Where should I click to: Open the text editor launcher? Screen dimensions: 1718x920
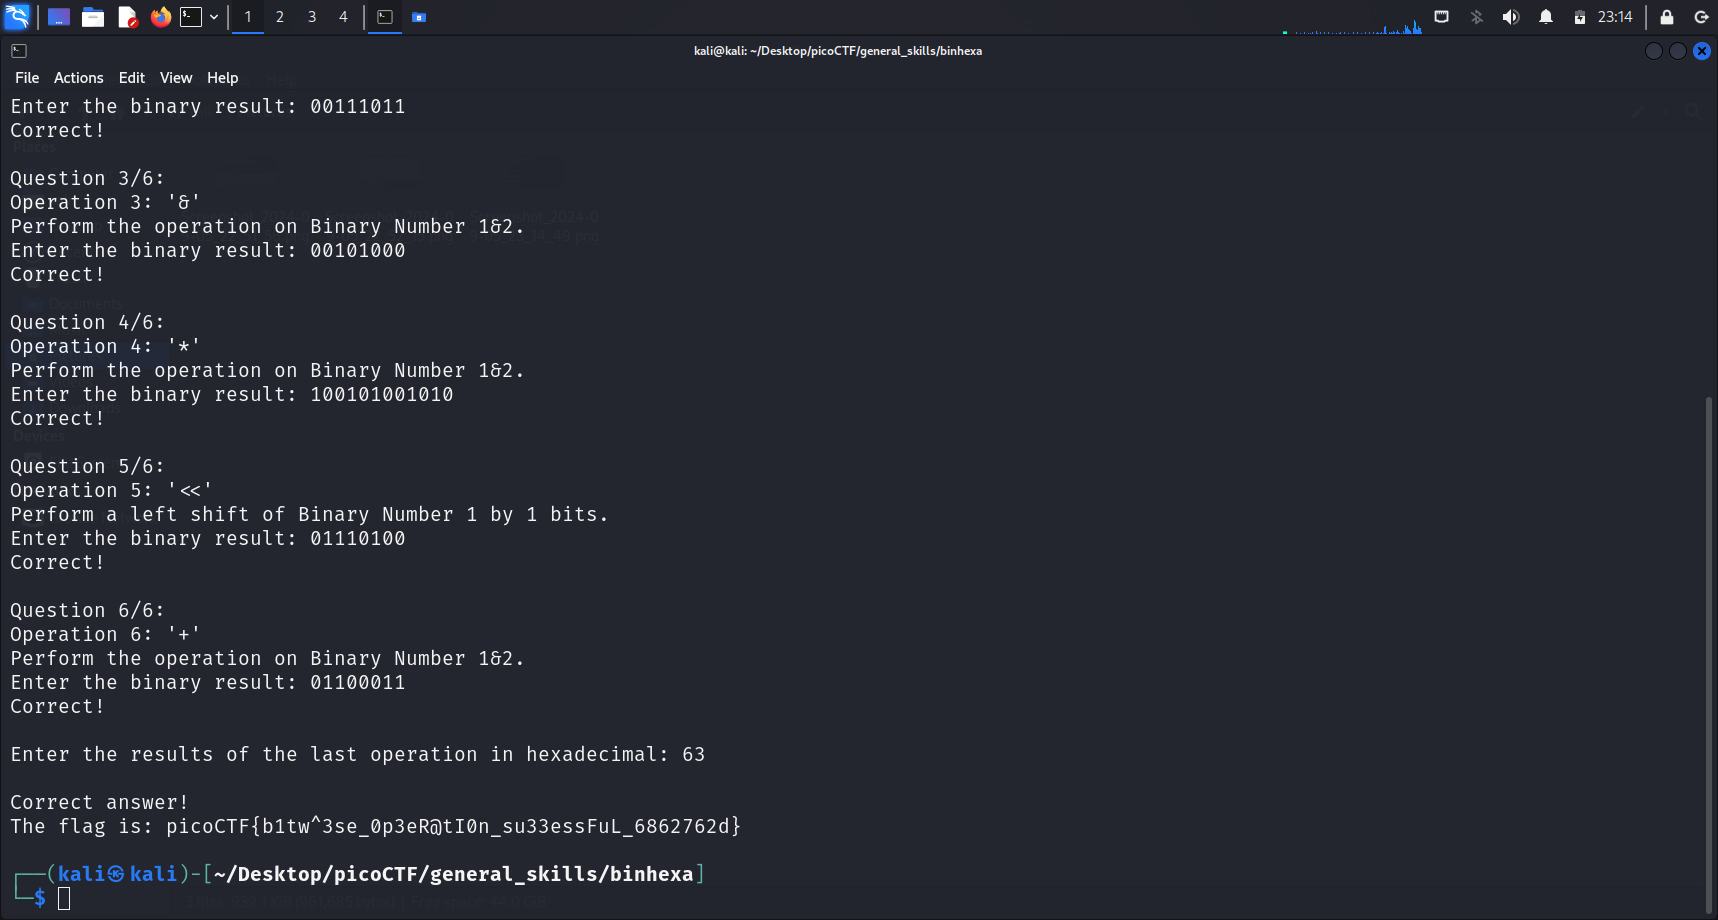pyautogui.click(x=127, y=17)
